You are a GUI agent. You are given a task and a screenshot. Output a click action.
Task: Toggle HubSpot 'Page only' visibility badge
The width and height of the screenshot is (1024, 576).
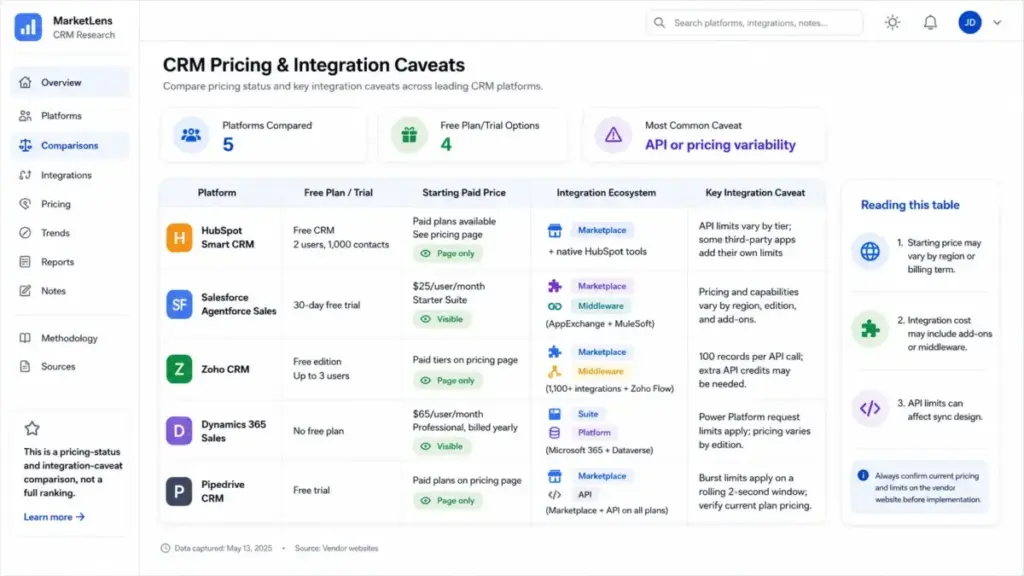447,253
